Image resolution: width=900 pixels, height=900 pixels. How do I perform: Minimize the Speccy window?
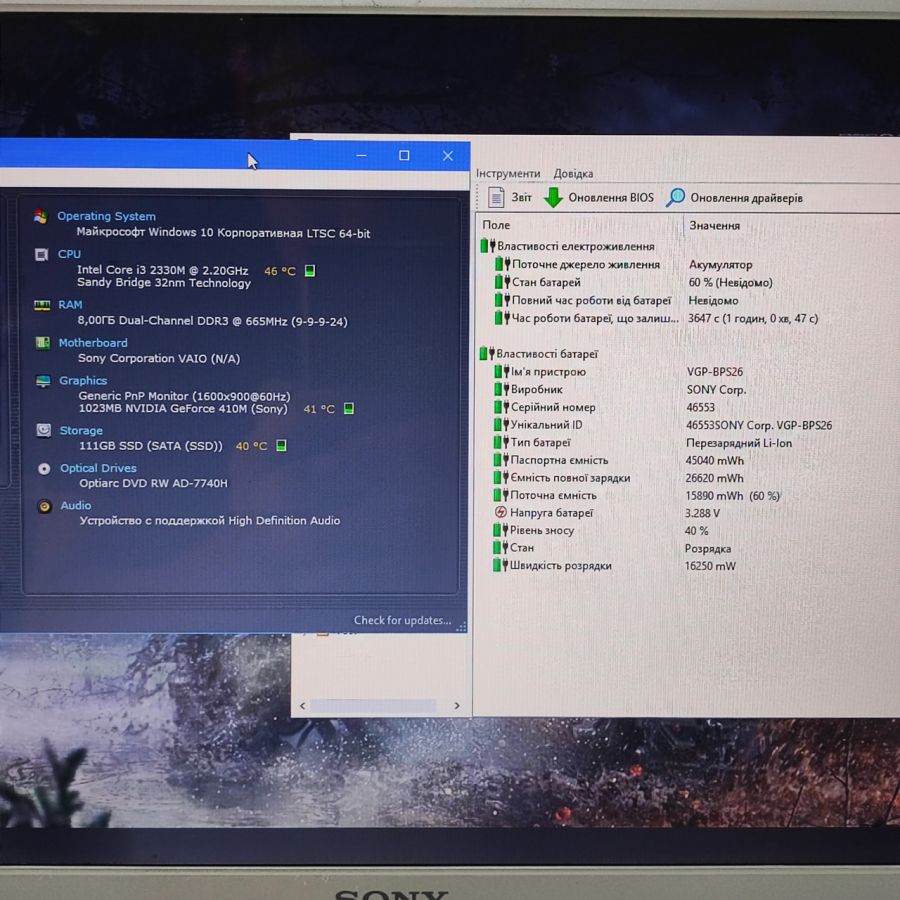point(361,156)
